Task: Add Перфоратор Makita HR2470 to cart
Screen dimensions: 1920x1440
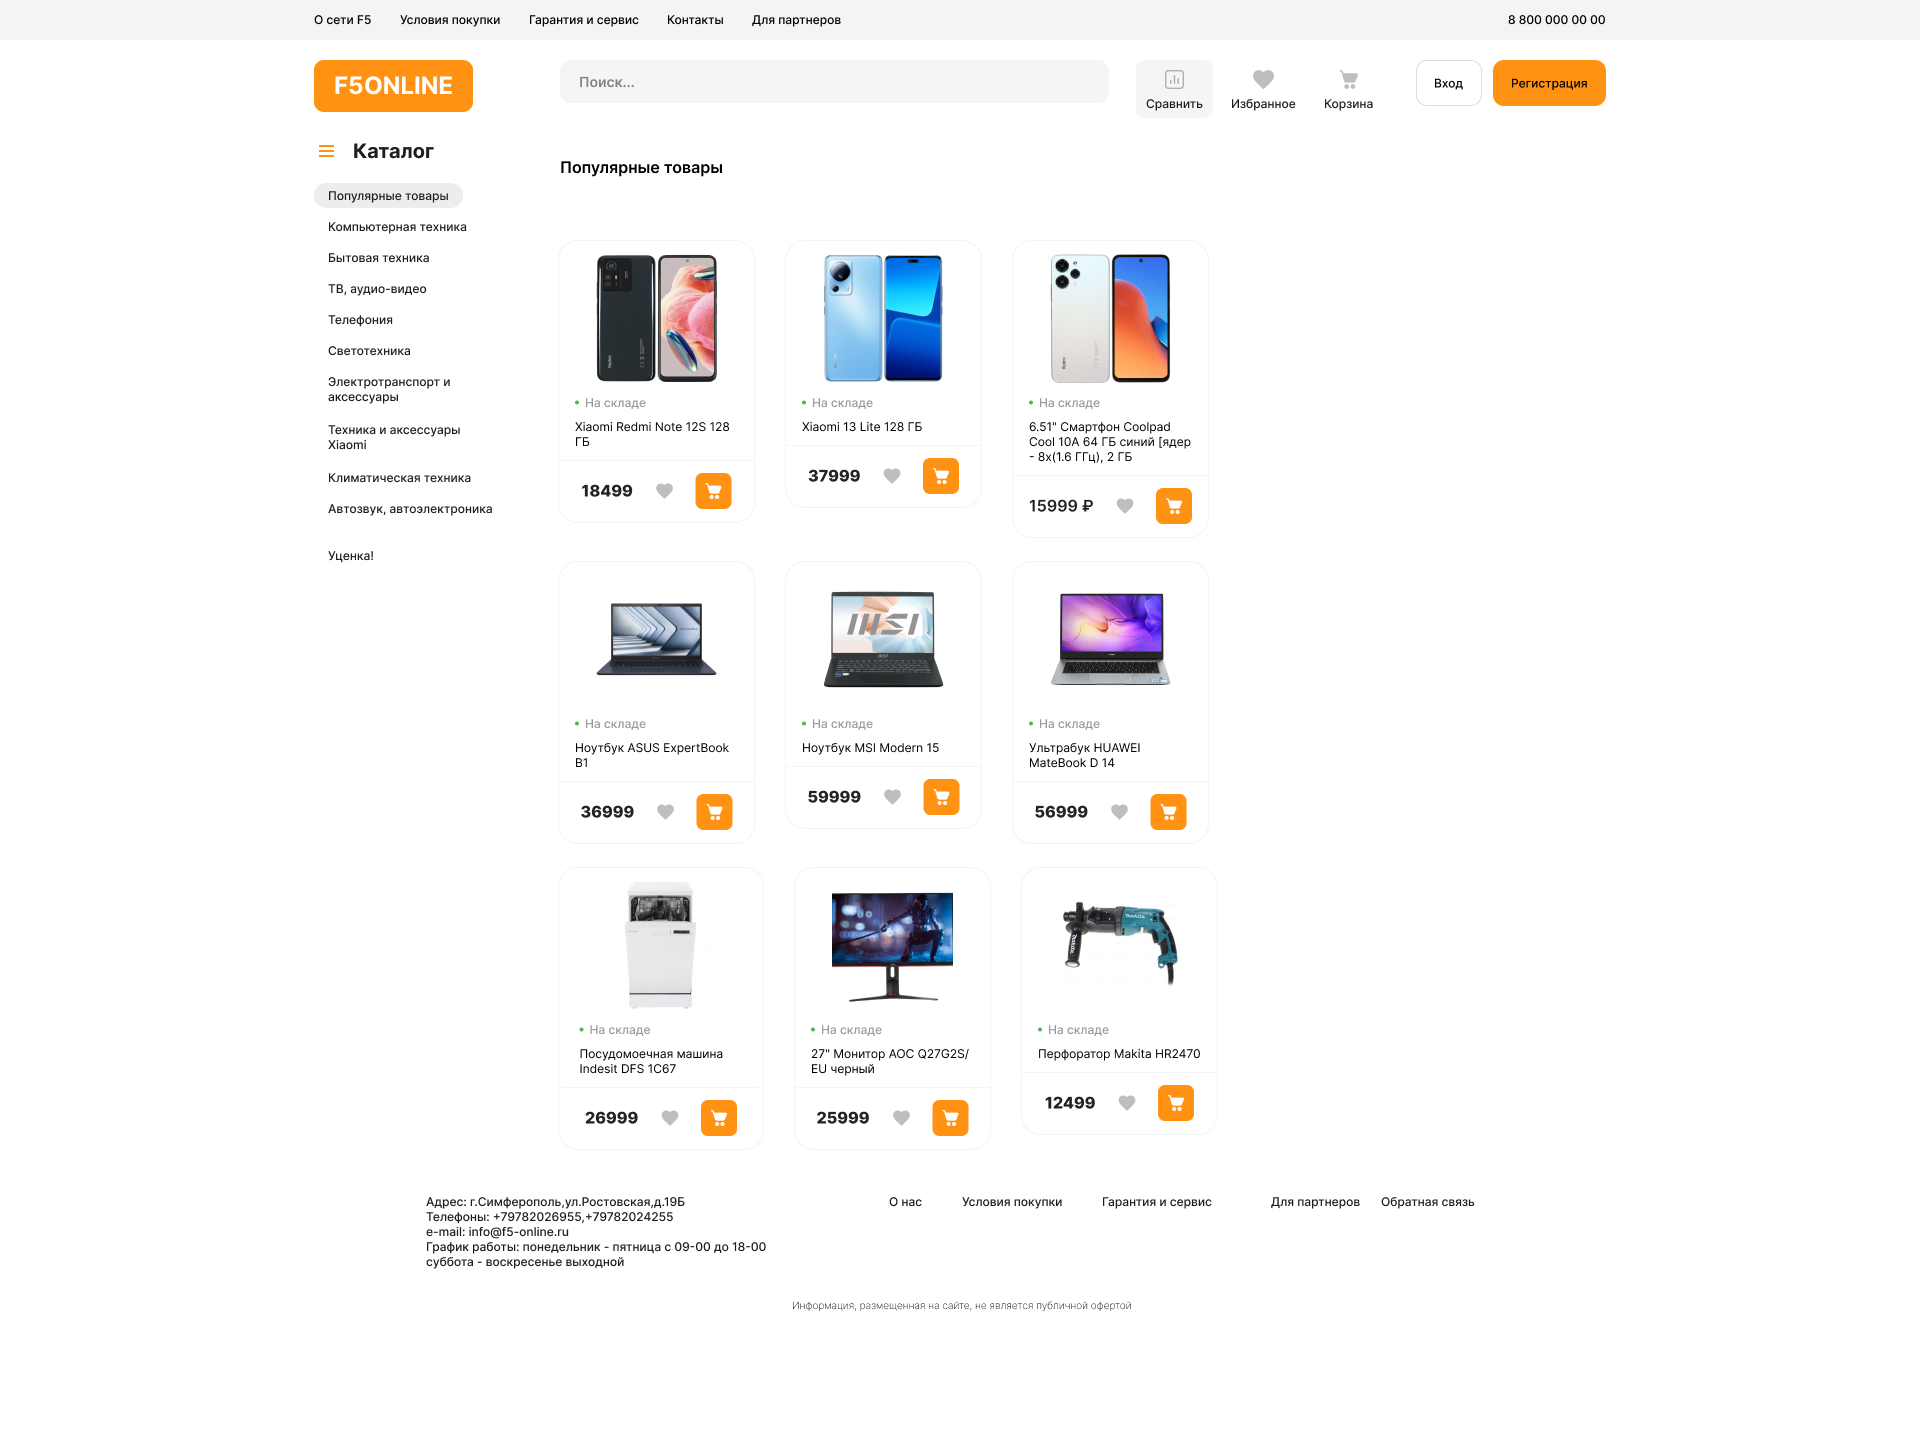Action: (1176, 1103)
